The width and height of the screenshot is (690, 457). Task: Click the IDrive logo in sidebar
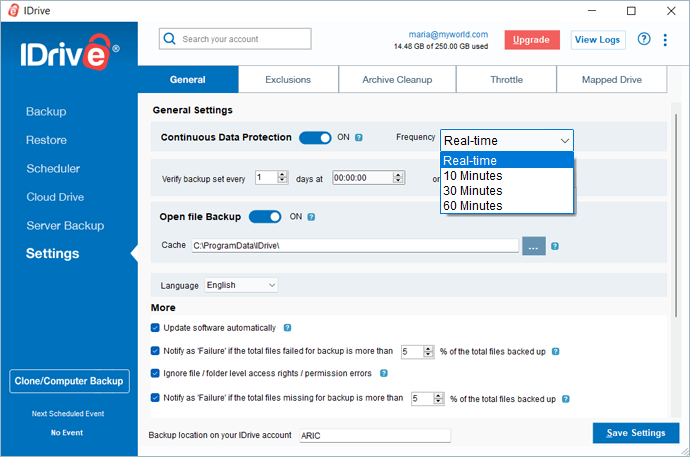tap(70, 53)
